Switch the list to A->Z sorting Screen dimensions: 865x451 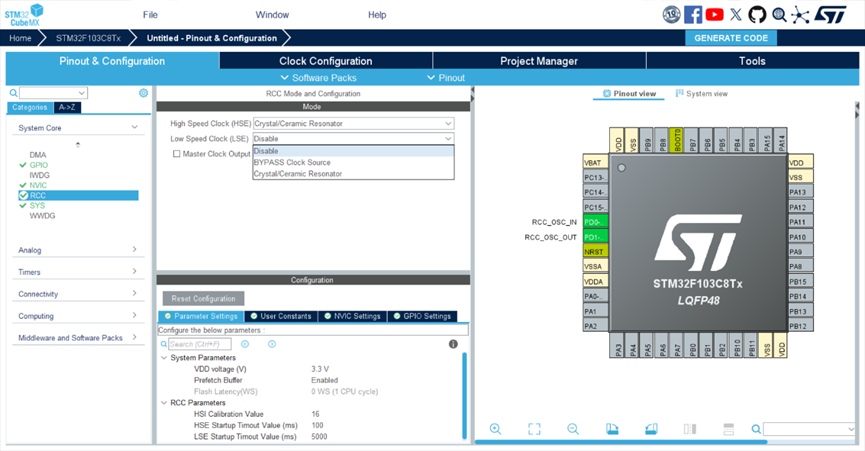[67, 108]
